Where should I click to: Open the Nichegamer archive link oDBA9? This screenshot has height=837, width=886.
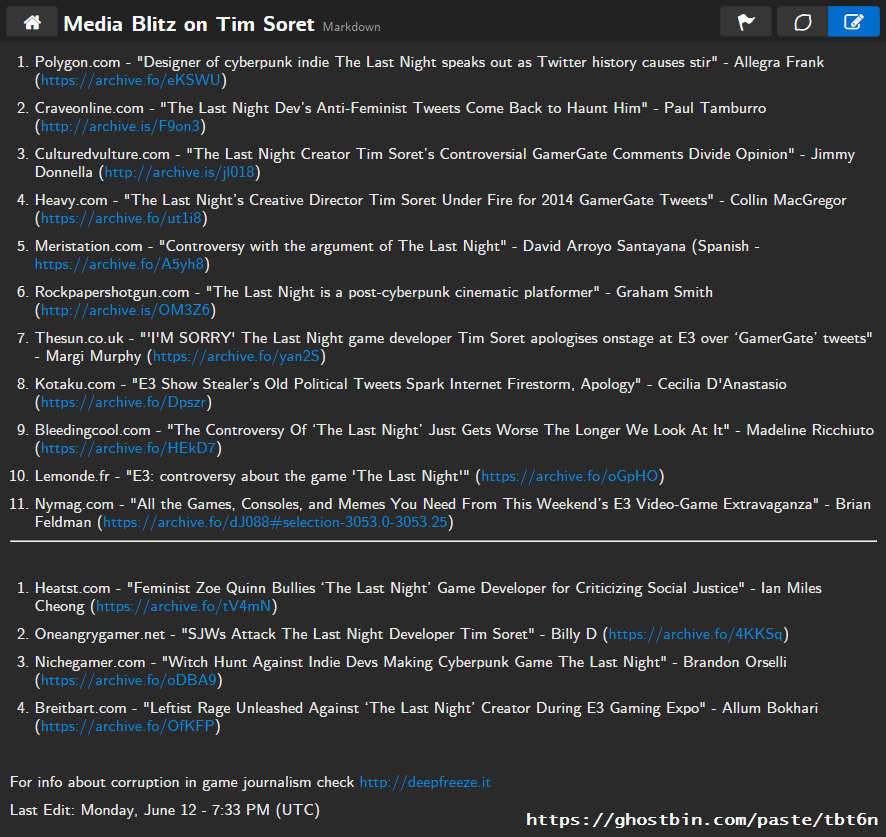(x=129, y=680)
